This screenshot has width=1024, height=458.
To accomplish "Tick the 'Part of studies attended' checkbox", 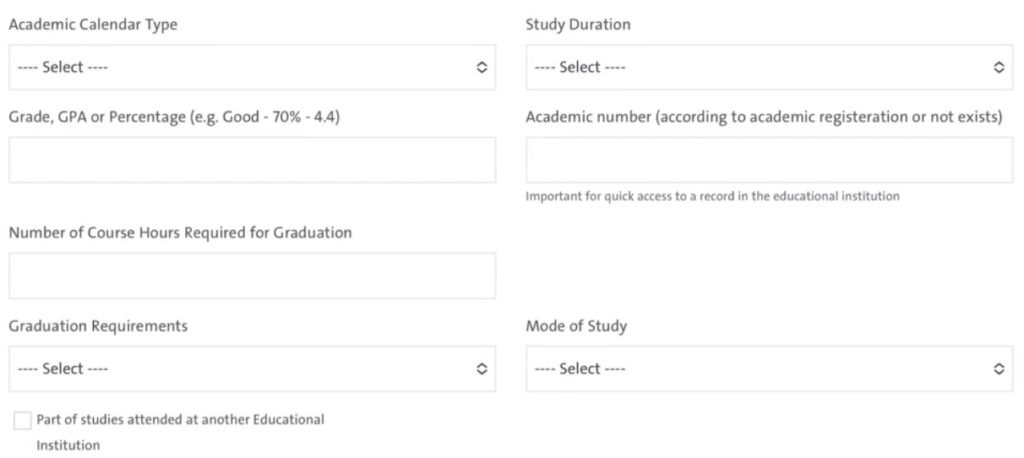I will (23, 421).
